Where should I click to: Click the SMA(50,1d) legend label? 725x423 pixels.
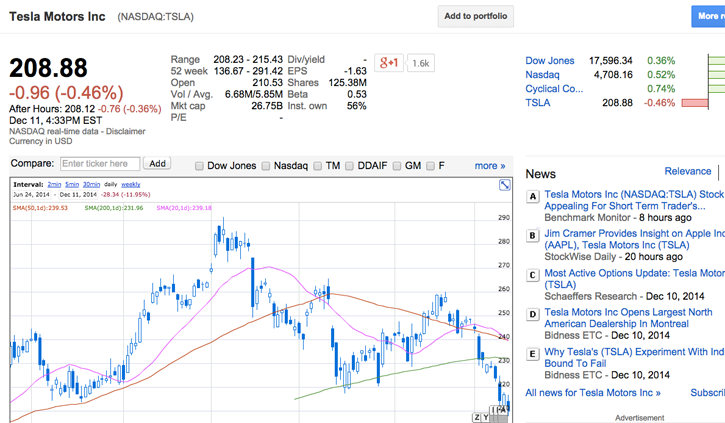pos(40,208)
